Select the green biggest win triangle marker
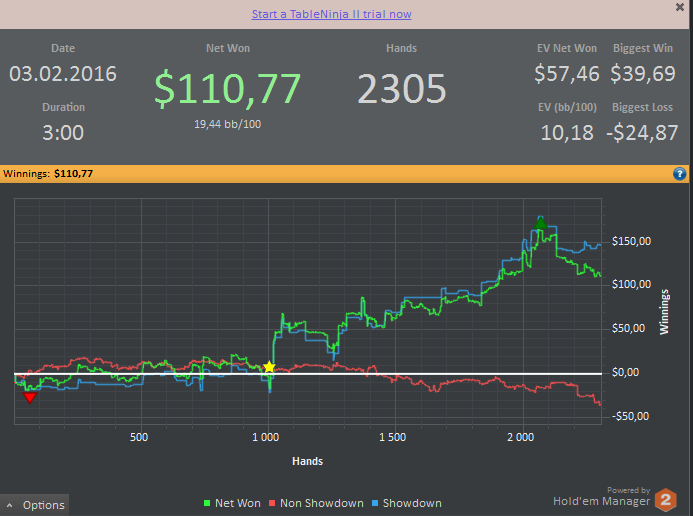This screenshot has height=516, width=693. click(x=541, y=223)
